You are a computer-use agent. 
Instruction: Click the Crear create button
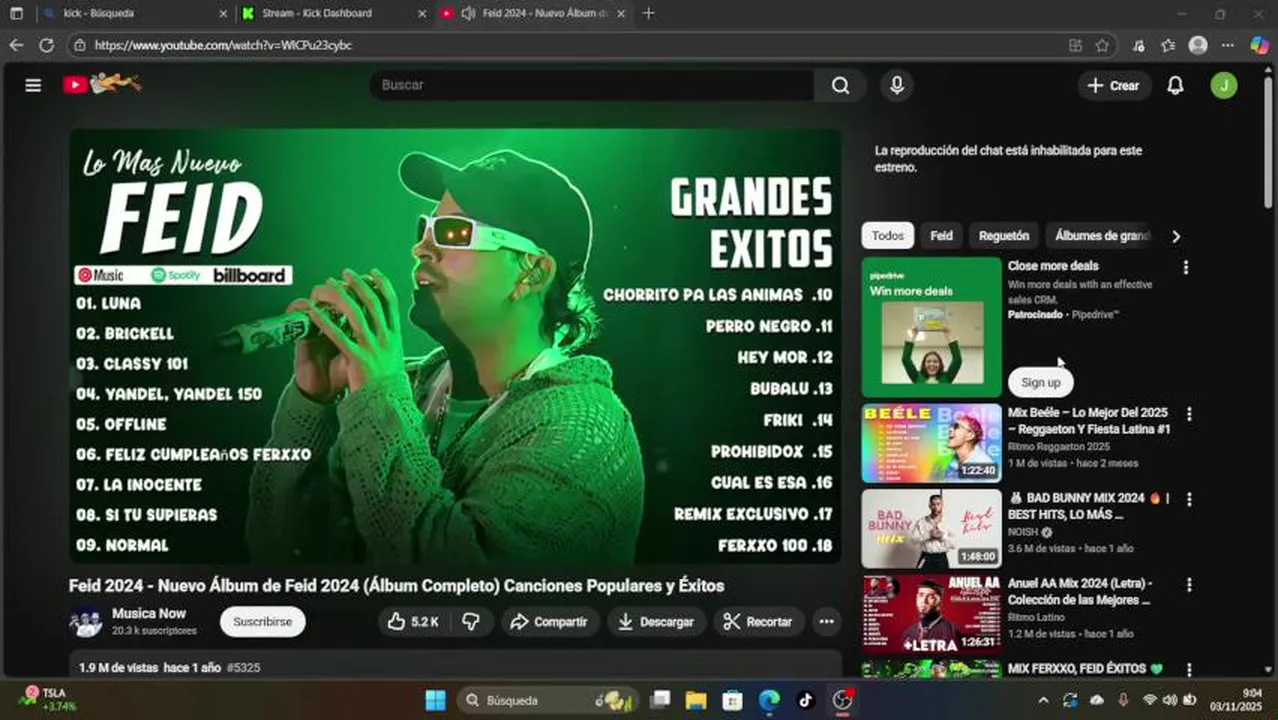(x=1114, y=85)
